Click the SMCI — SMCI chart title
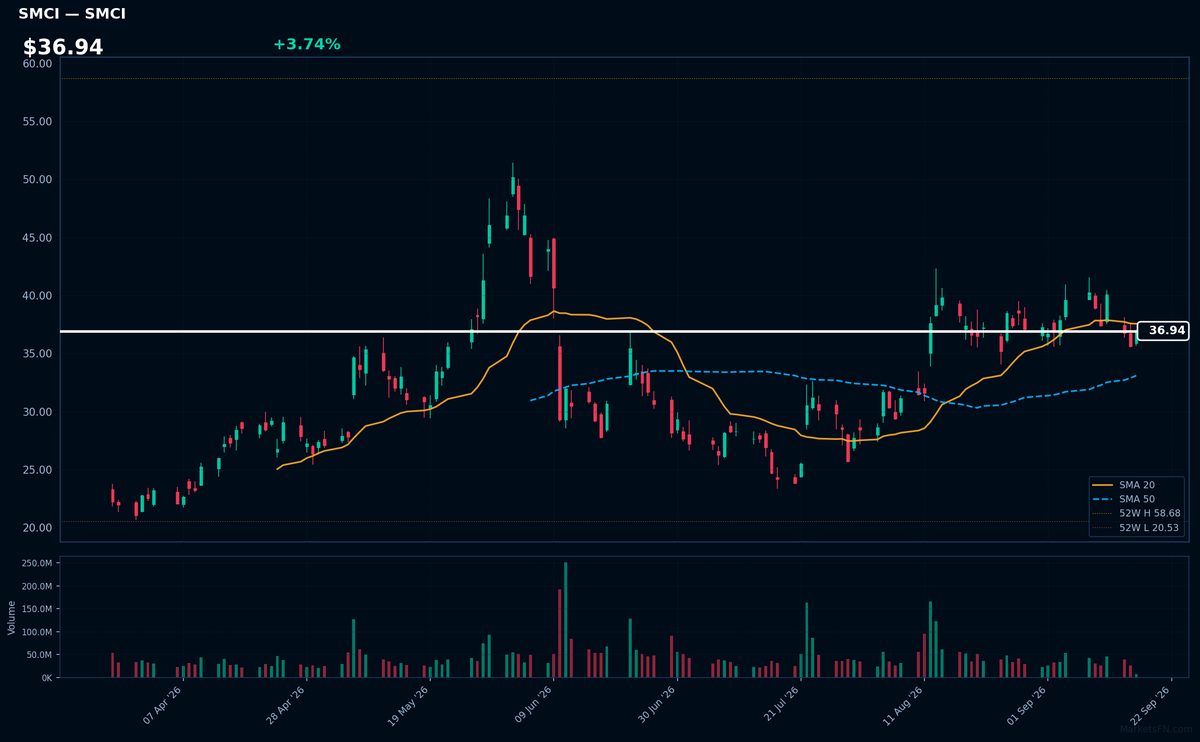The image size is (1200, 742). pos(72,14)
